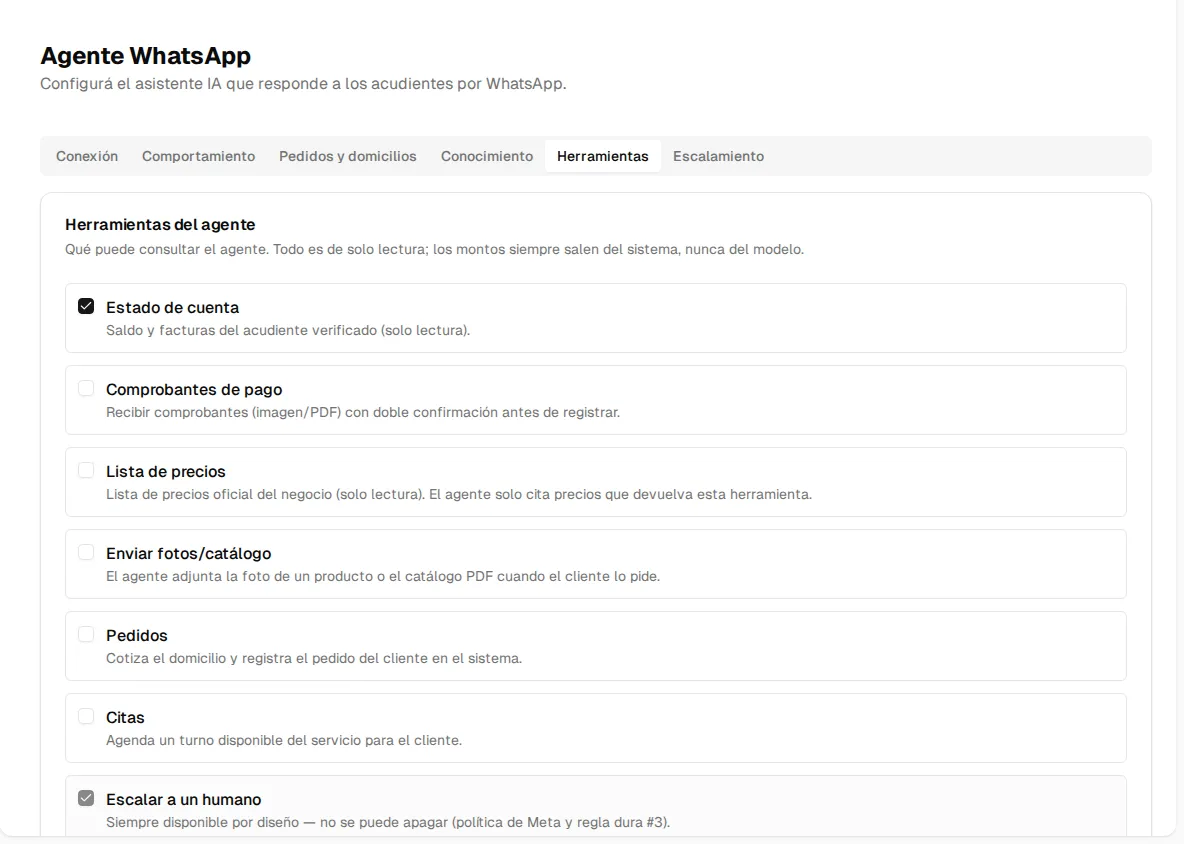Image resolution: width=1184 pixels, height=844 pixels.
Task: Enable the Enviar fotos/catálogo checkbox
Action: click(x=86, y=552)
